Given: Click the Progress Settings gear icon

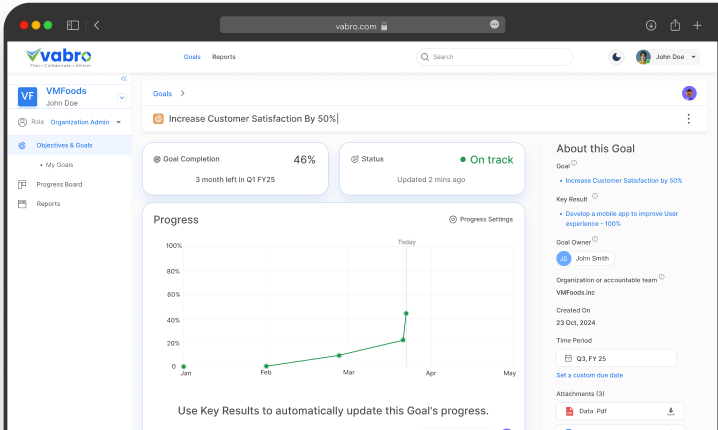Looking at the screenshot, I should (453, 219).
